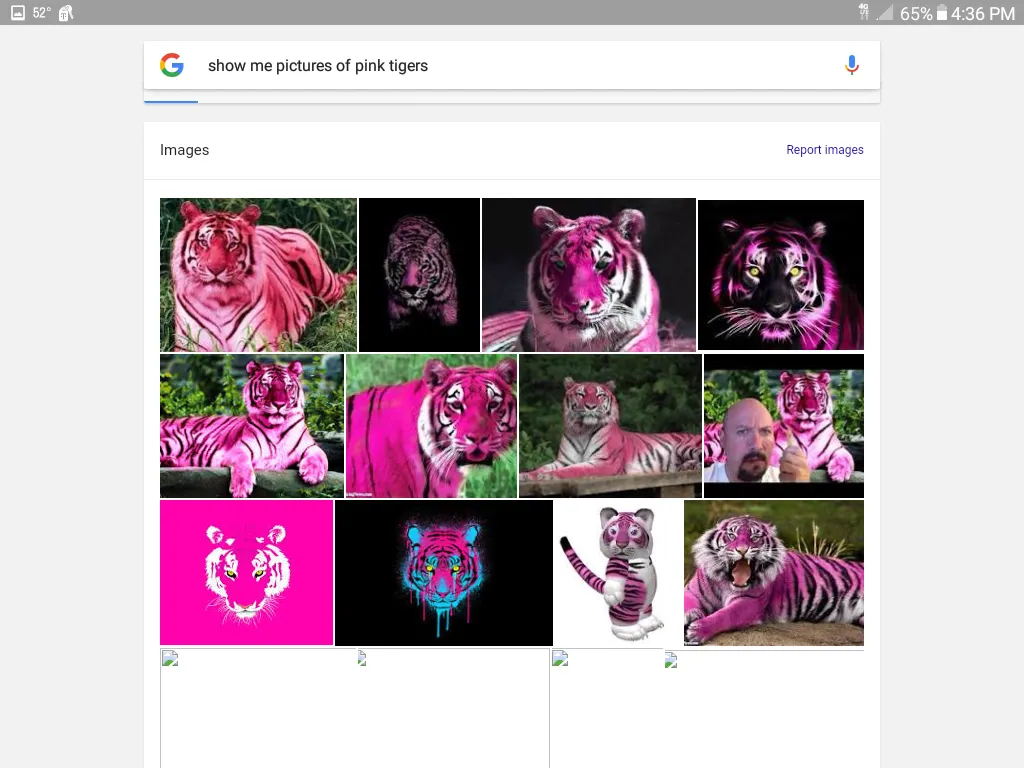Screen dimensions: 1024x768
Task: Tap the clock showing 4:36 PM
Action: pos(982,14)
